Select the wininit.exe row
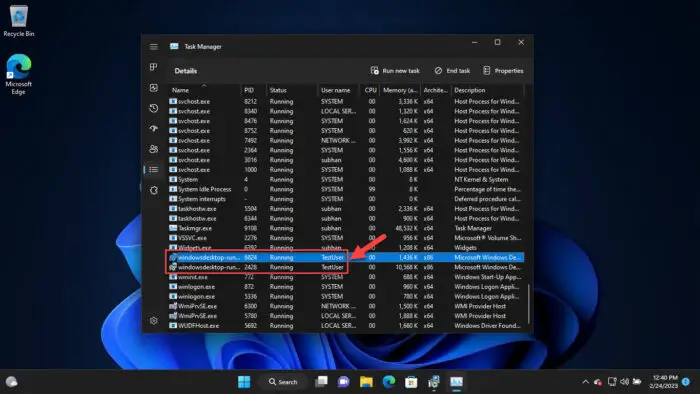This screenshot has width=700, height=394. pos(346,277)
